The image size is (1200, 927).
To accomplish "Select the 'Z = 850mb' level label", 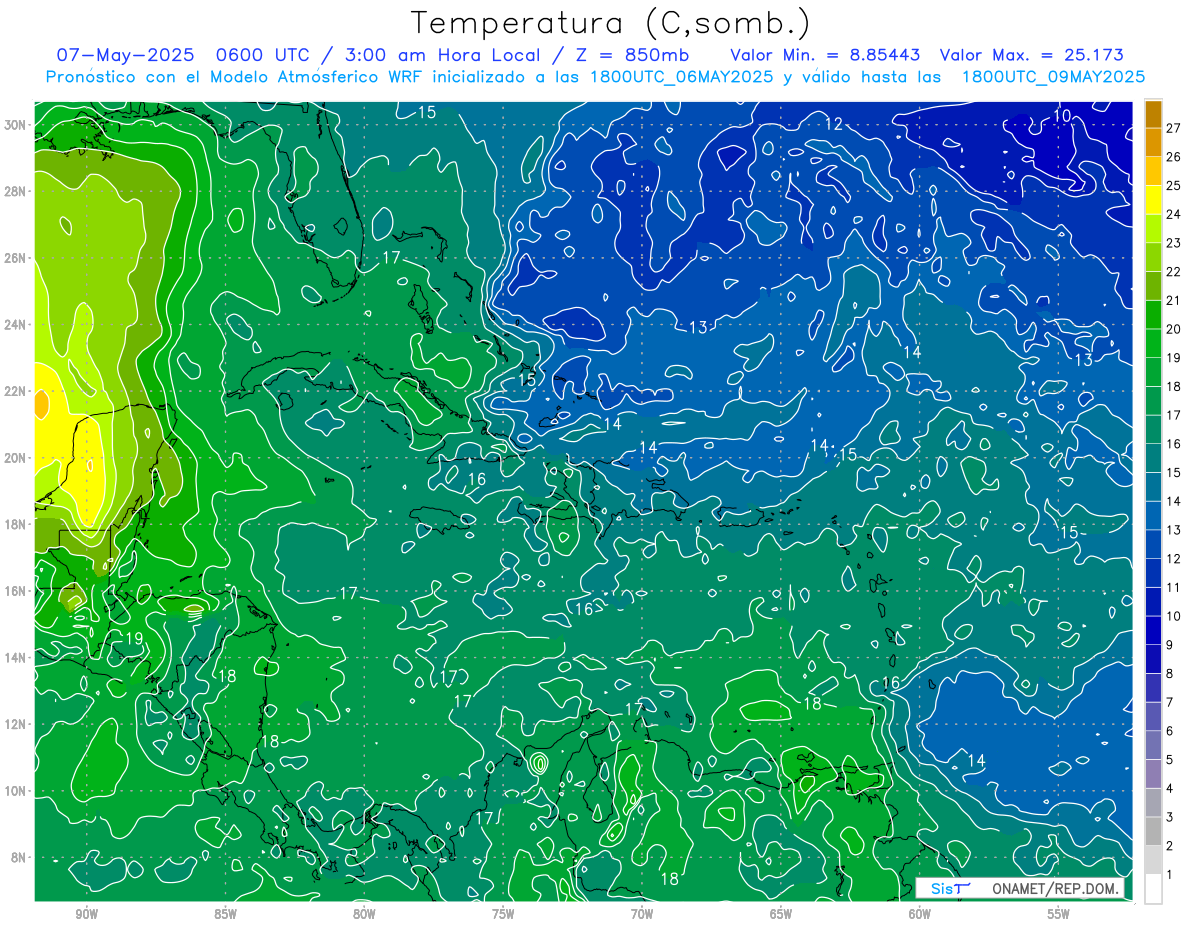I will (x=631, y=56).
